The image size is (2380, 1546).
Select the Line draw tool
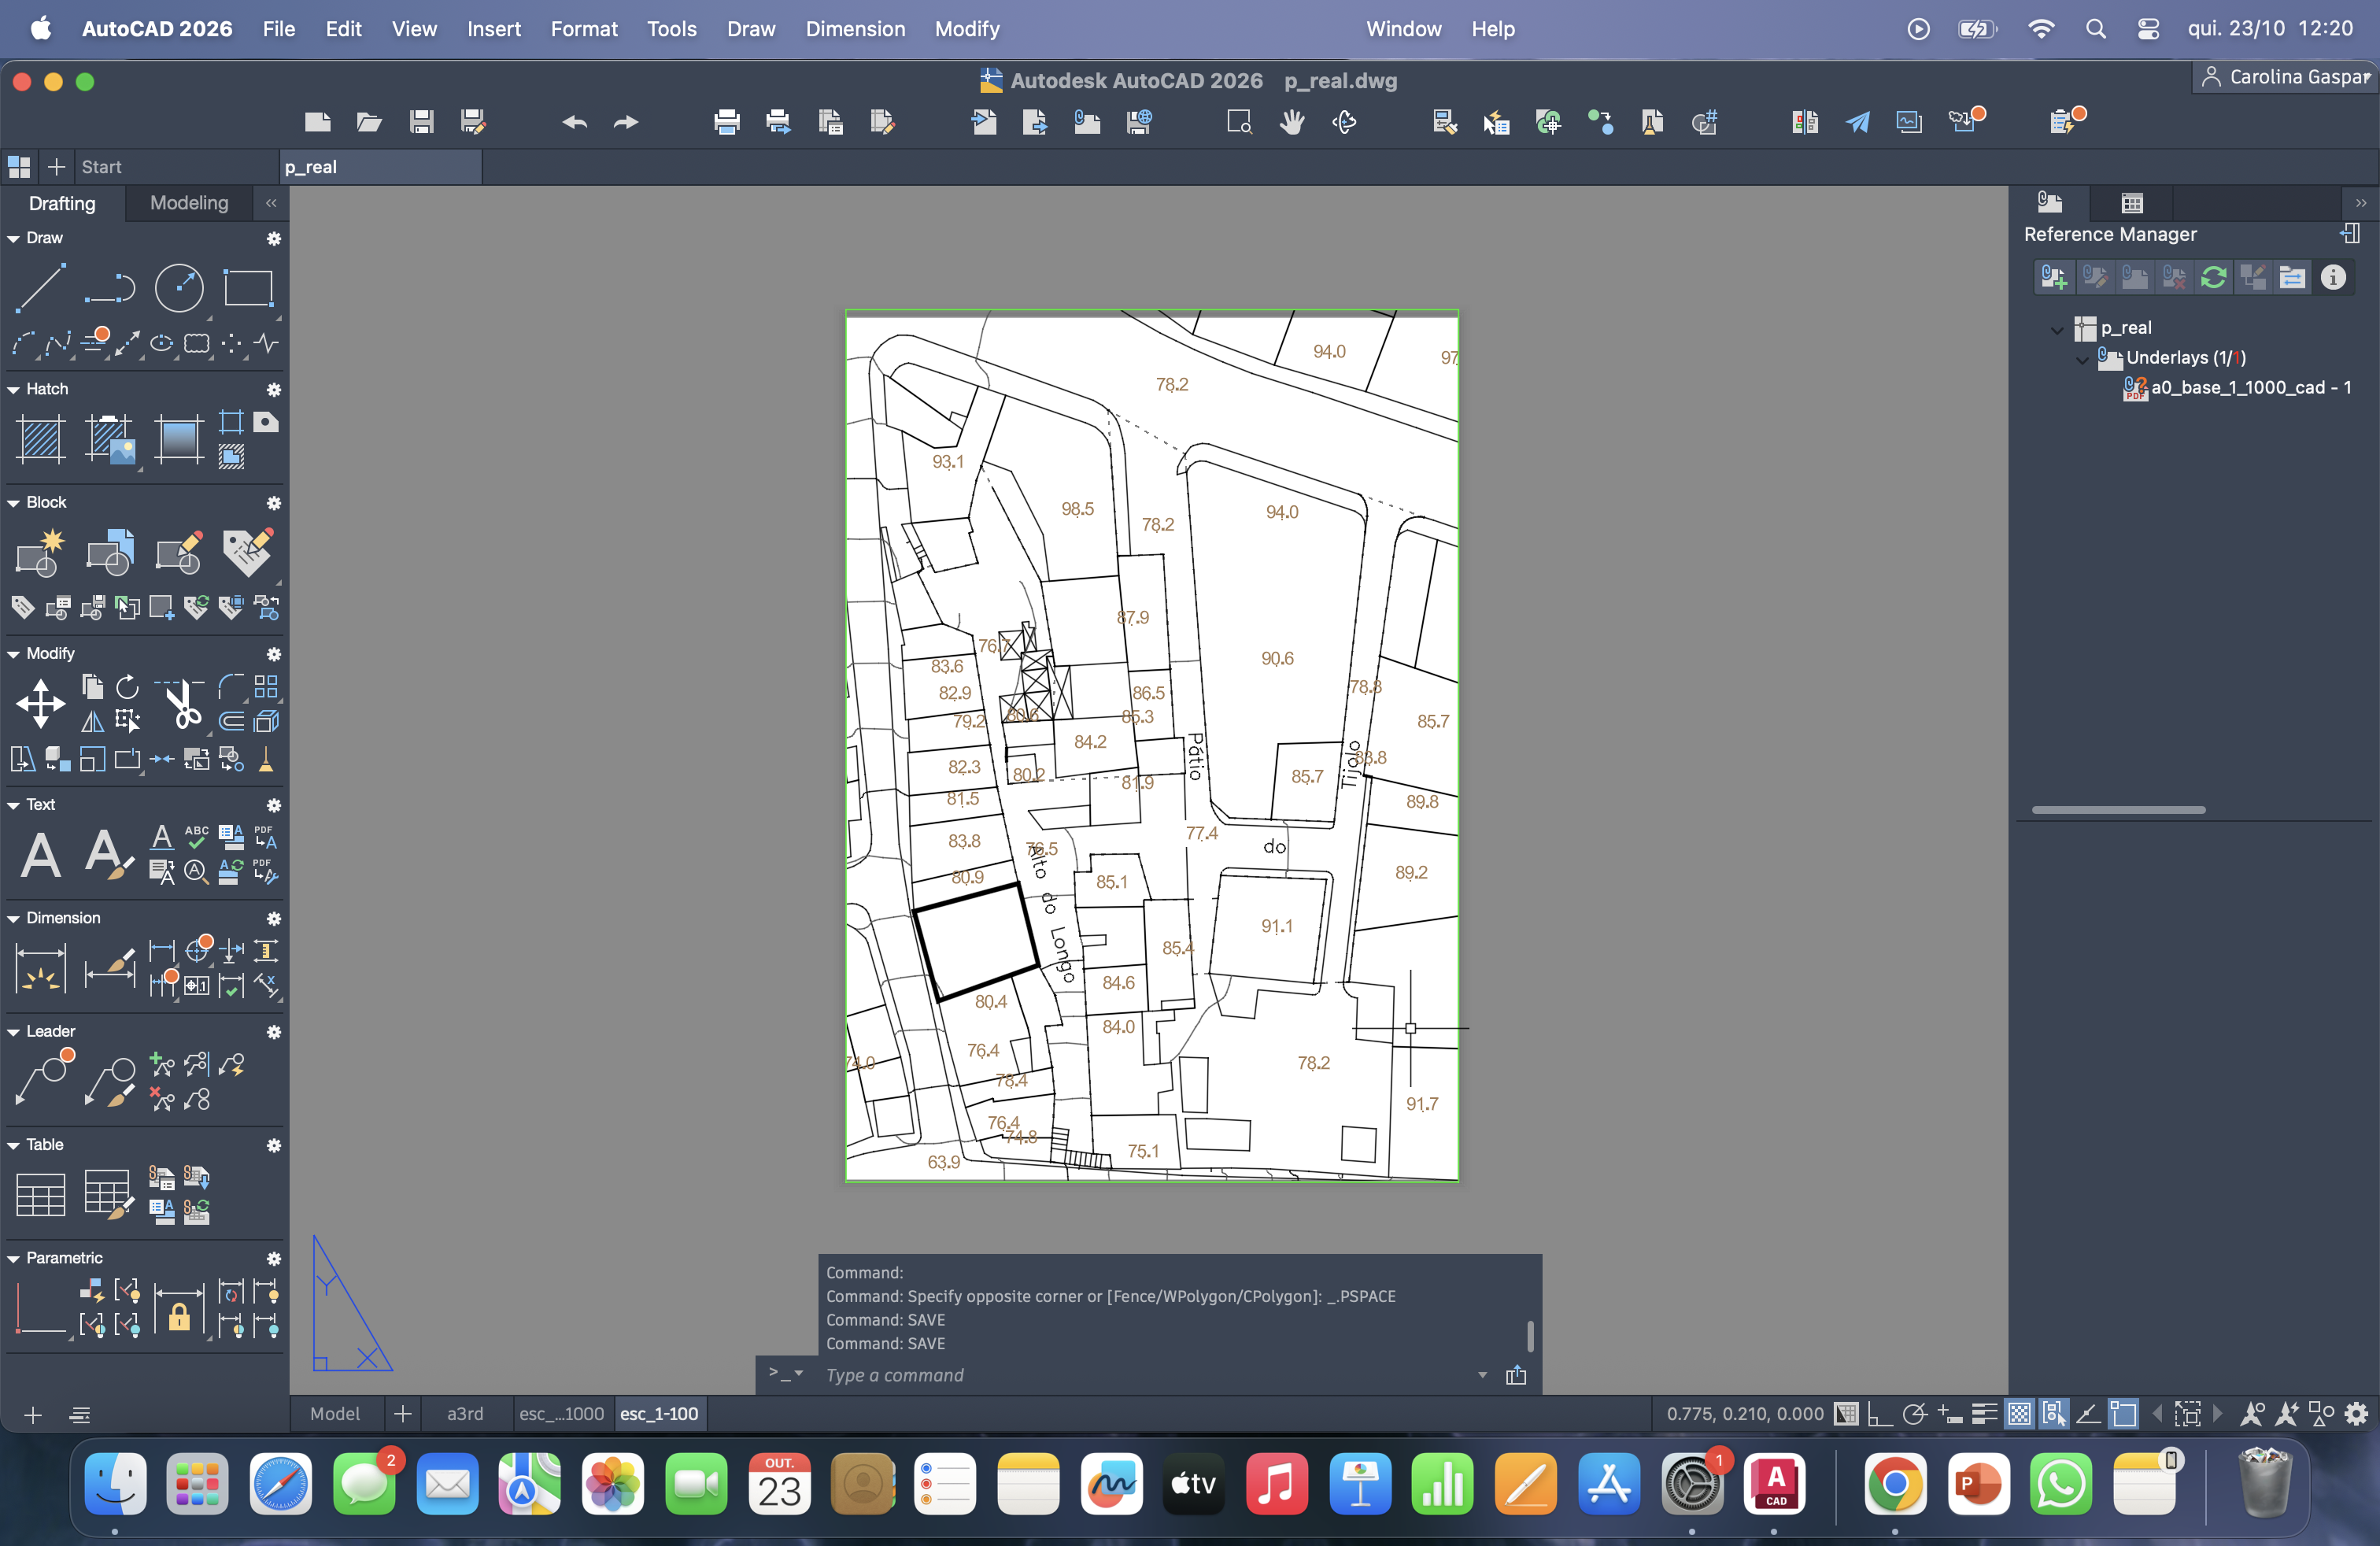pos(40,288)
